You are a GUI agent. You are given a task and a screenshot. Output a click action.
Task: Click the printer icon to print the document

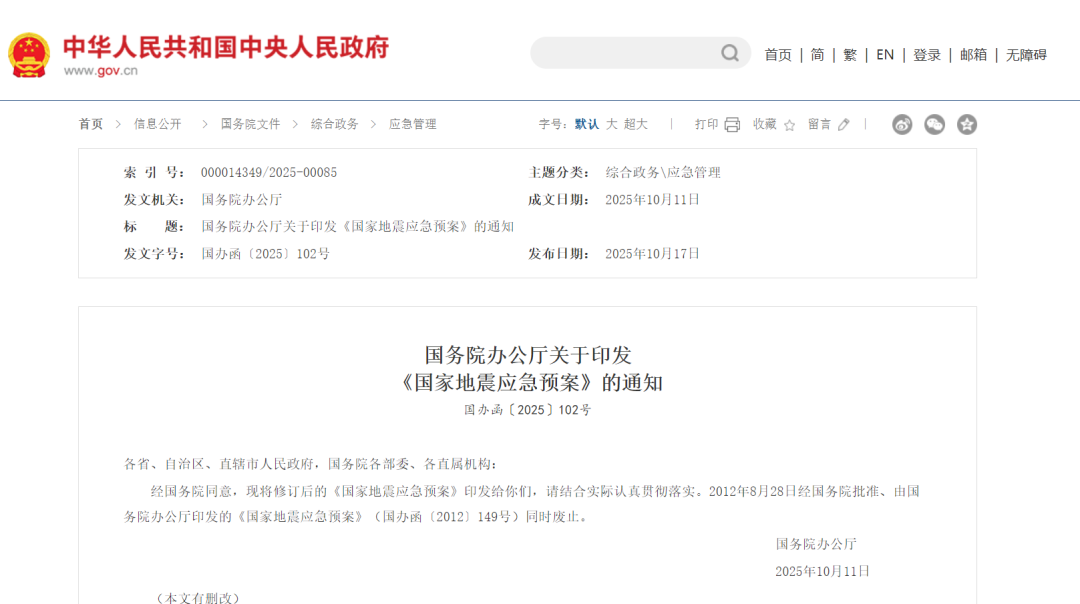coord(733,123)
